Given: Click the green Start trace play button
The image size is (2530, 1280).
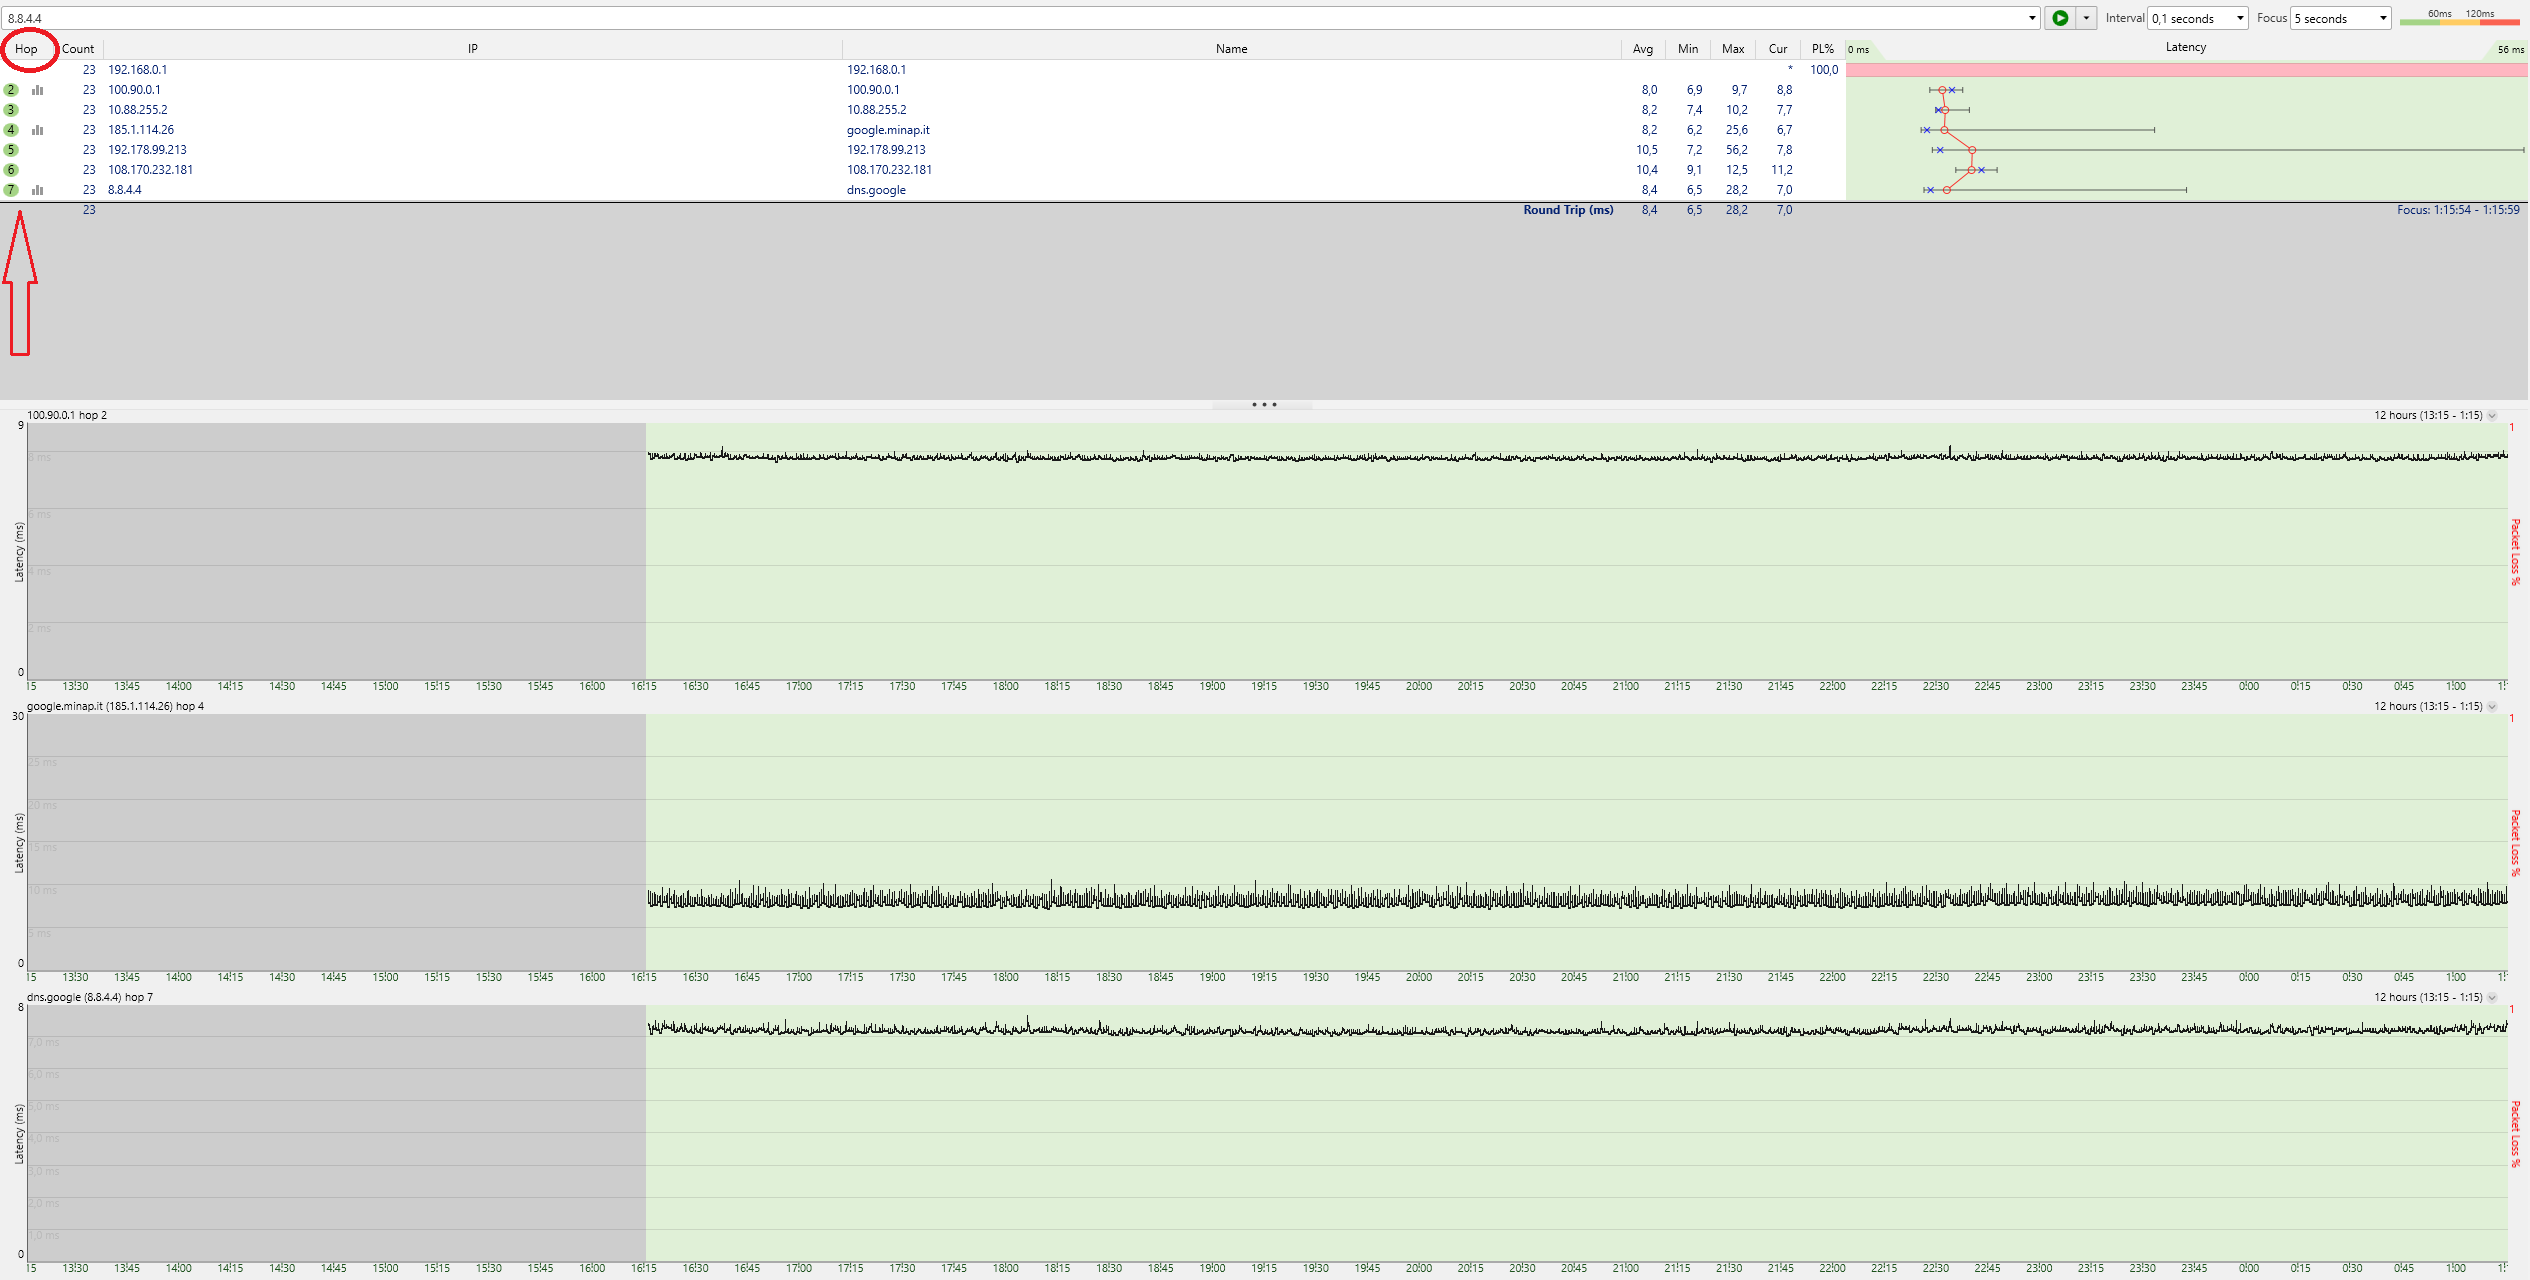Looking at the screenshot, I should coord(2060,18).
